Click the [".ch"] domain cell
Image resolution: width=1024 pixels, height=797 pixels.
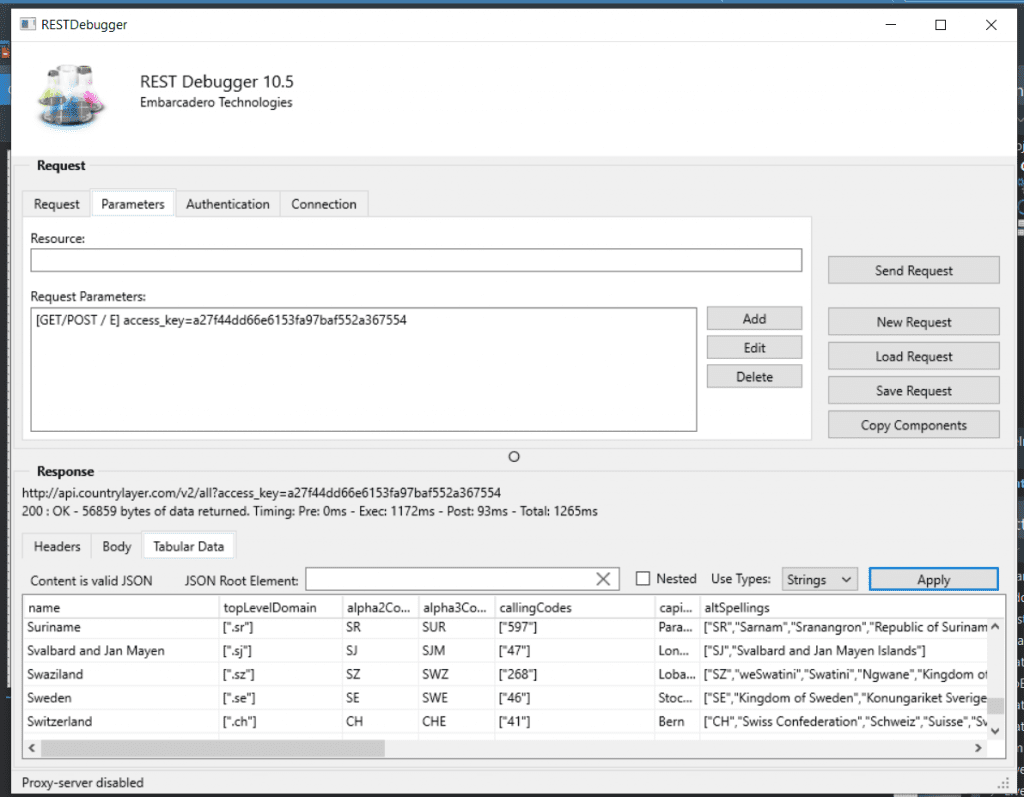click(x=281, y=721)
